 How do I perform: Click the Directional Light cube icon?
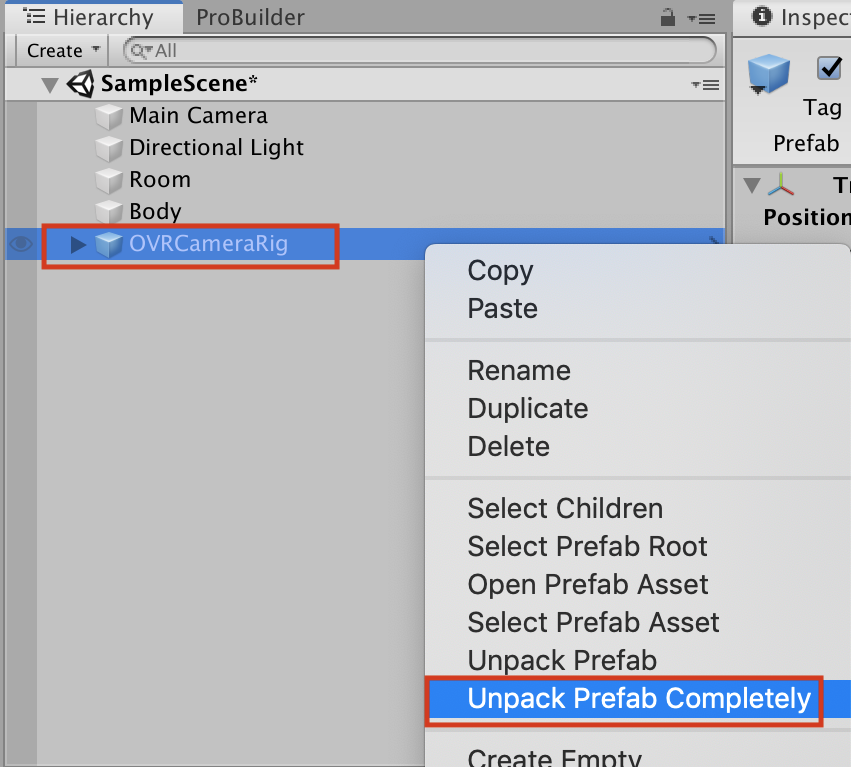[x=109, y=148]
